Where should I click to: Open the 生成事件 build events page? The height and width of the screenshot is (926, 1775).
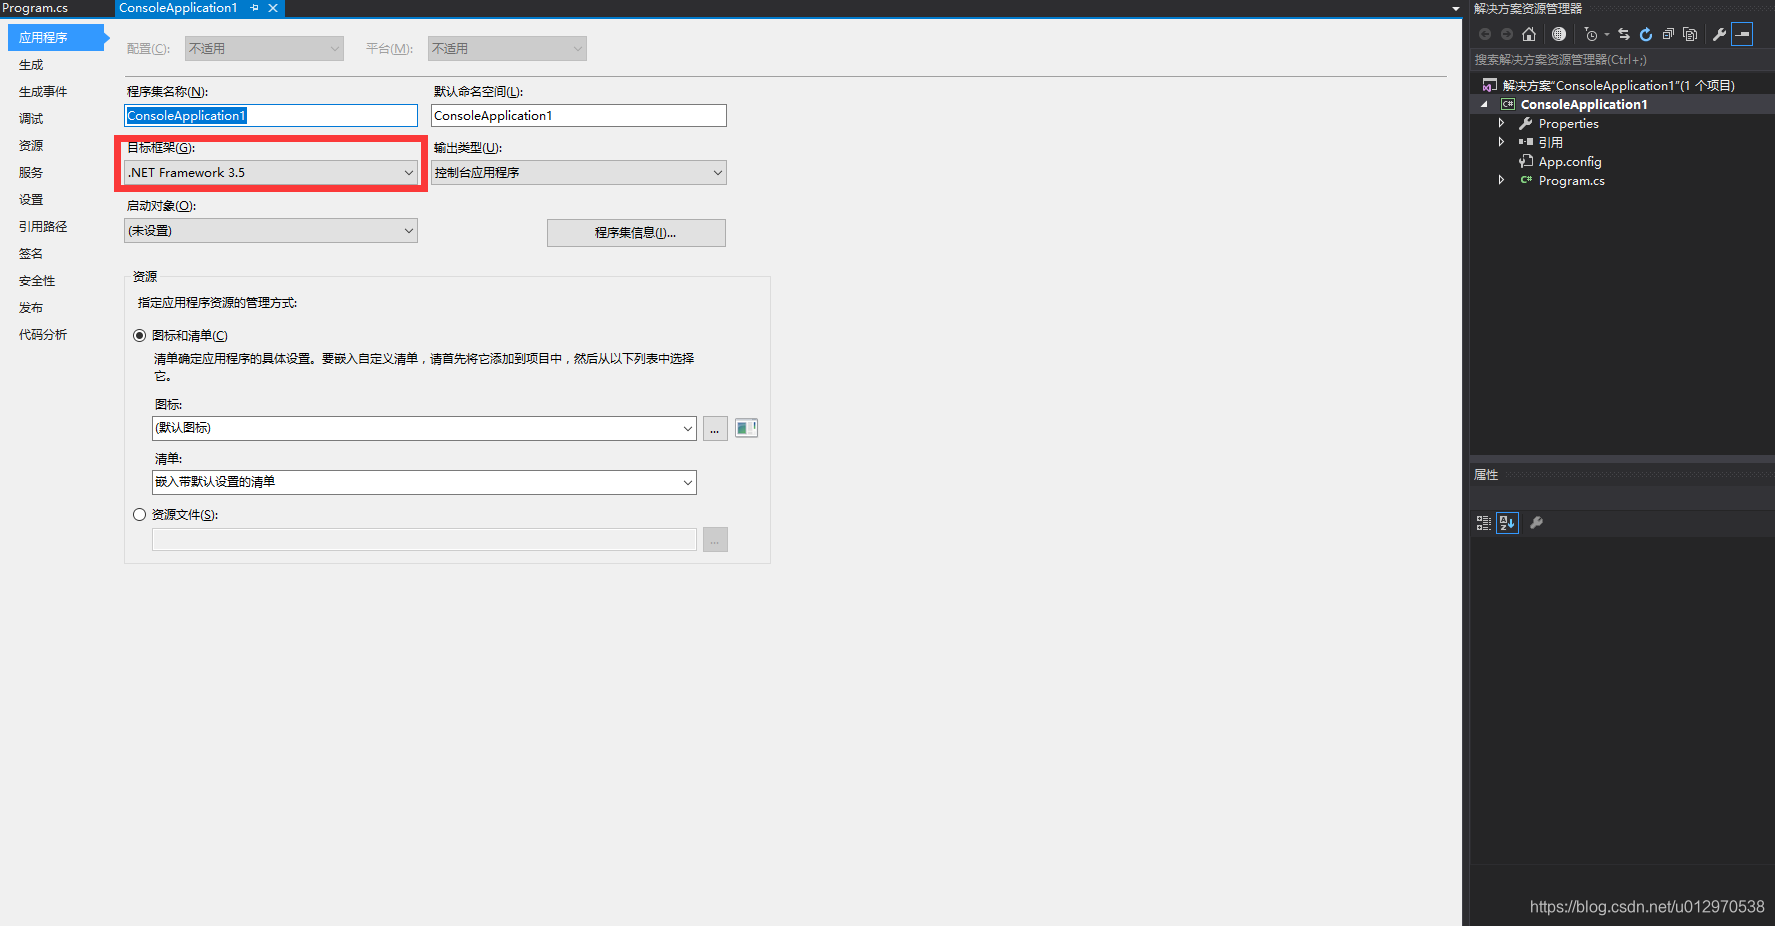tap(43, 92)
